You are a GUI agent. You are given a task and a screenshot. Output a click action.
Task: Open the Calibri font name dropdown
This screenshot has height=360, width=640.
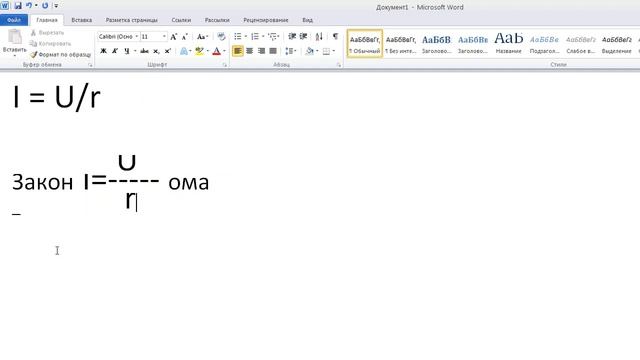tap(136, 37)
